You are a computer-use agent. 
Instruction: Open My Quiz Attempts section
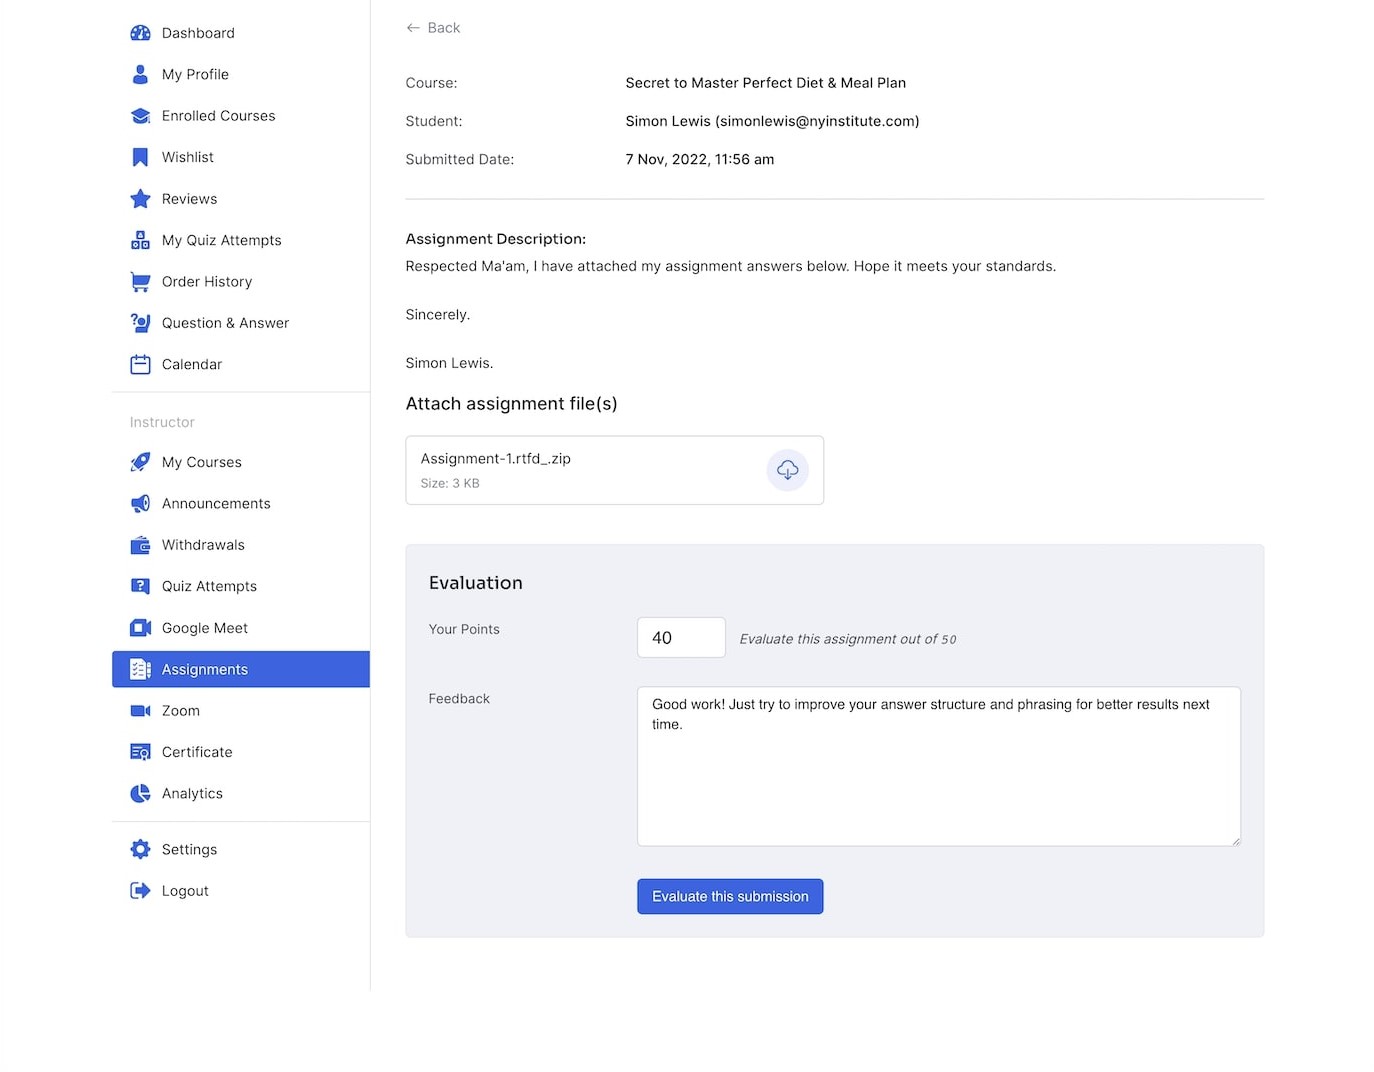point(221,241)
